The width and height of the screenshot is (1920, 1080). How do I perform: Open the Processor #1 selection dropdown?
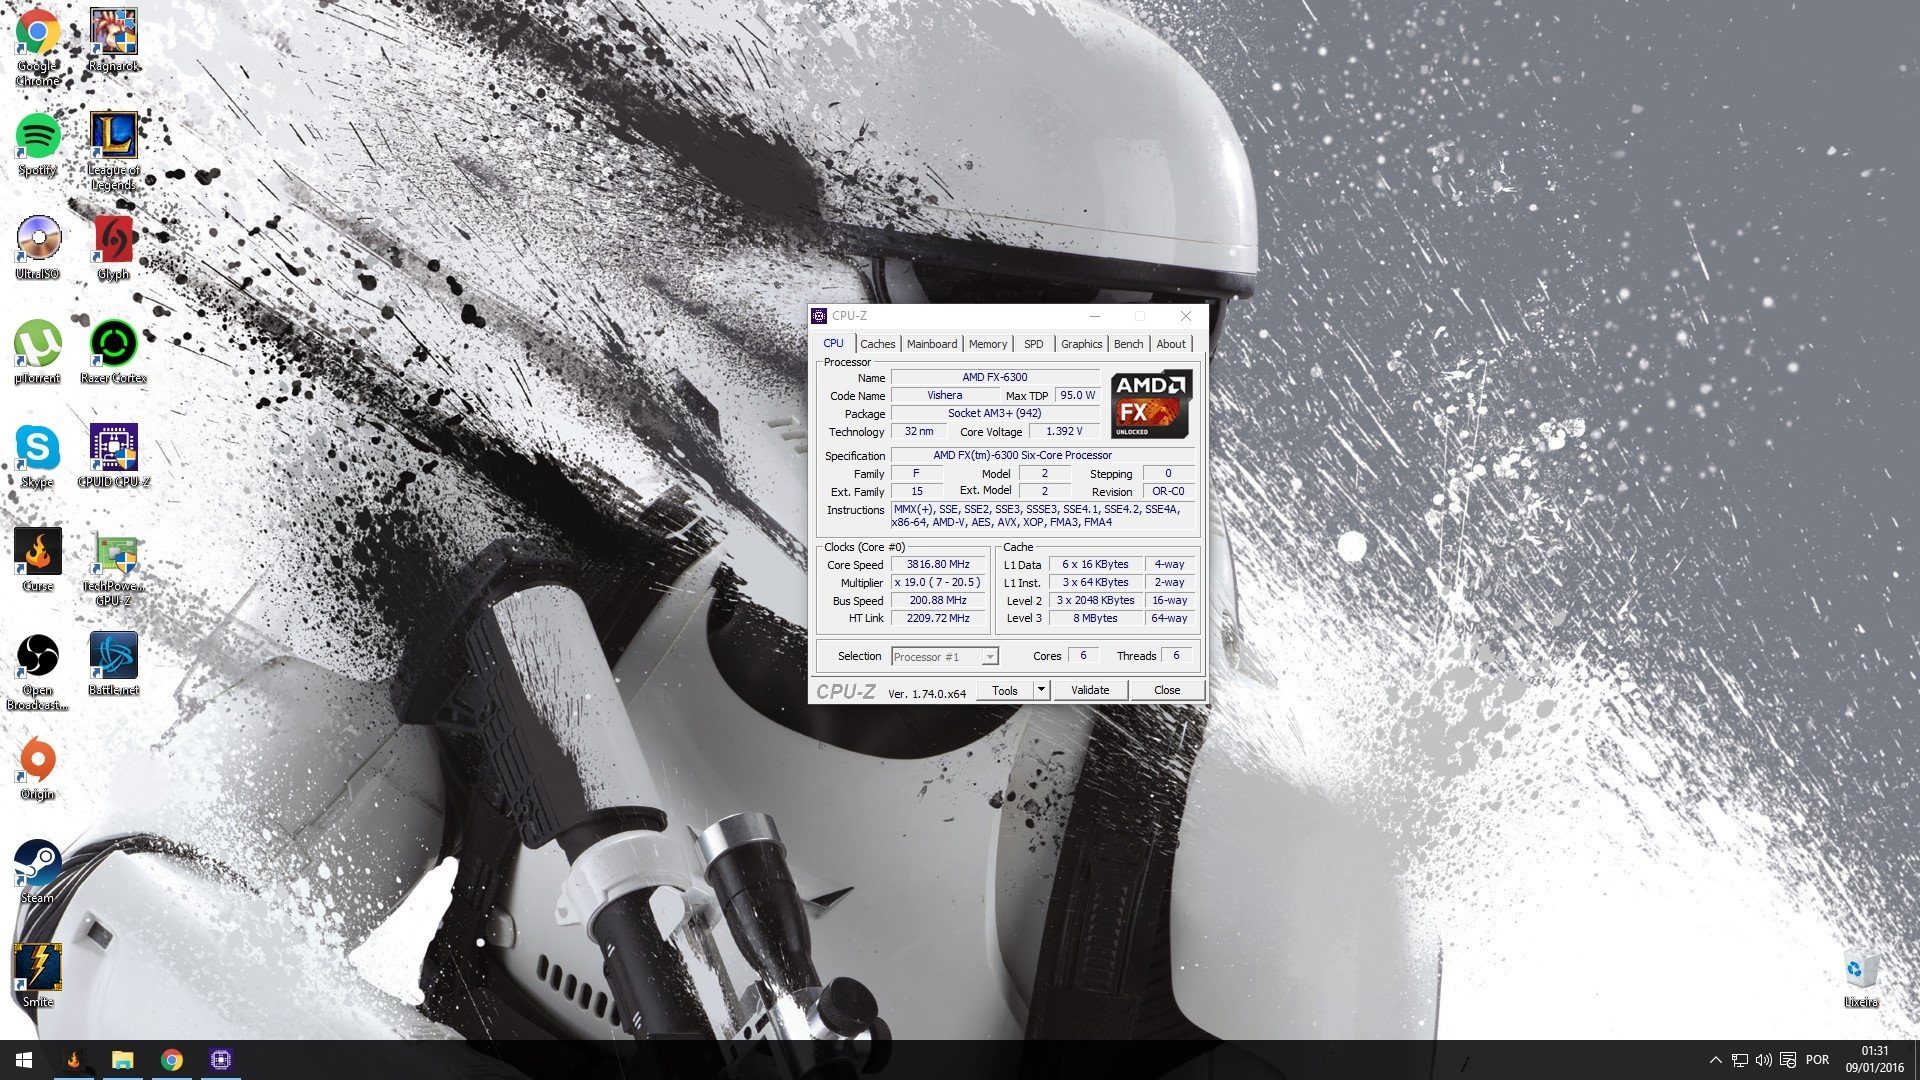[x=945, y=656]
